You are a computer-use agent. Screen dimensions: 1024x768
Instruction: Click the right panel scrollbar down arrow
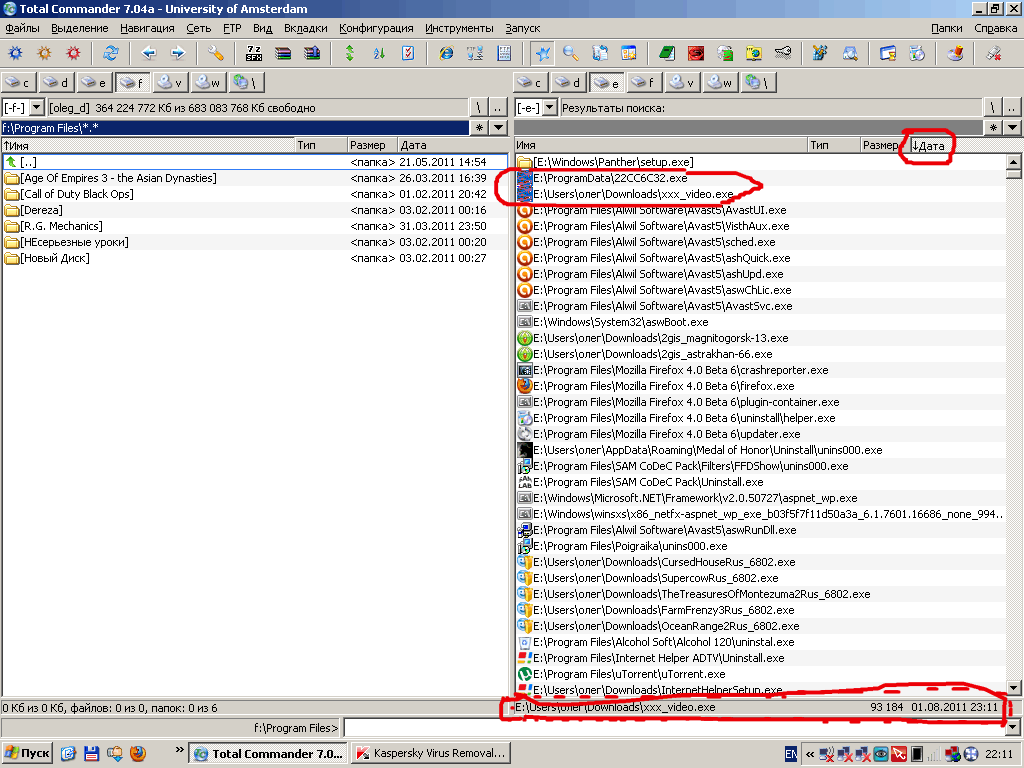coord(1013,688)
